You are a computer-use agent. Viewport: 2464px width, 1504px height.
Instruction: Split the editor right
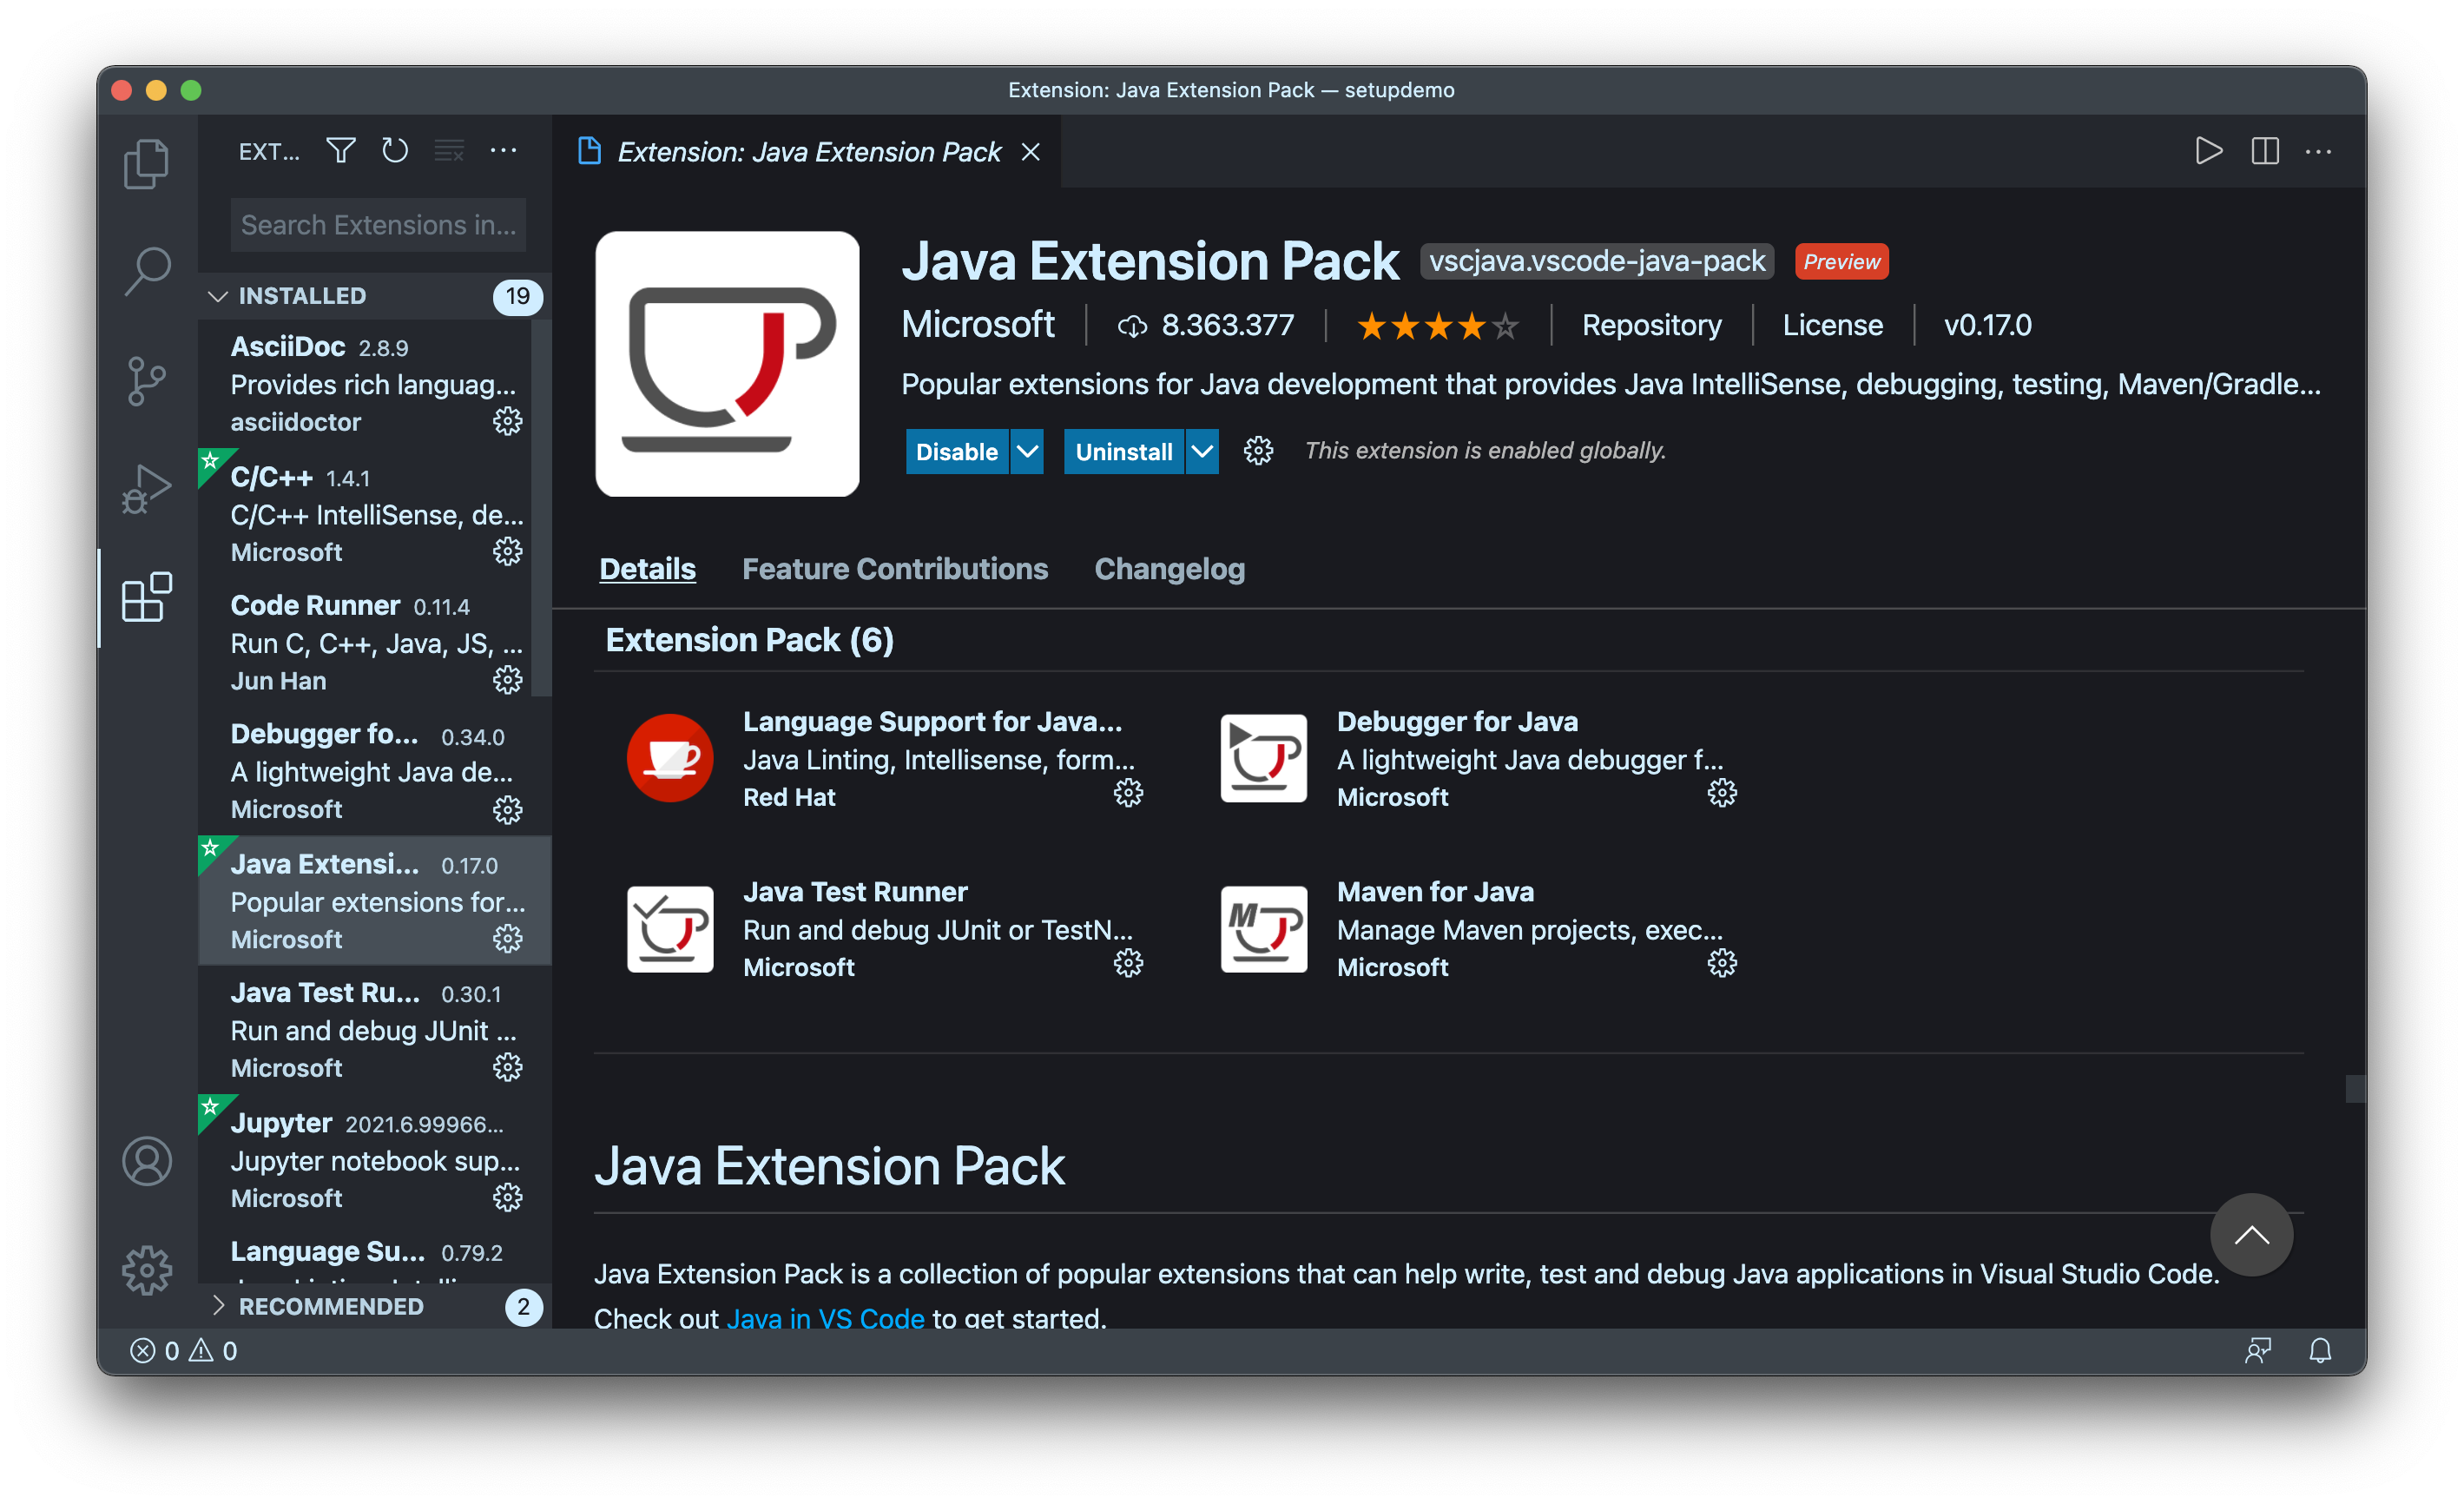(2264, 151)
